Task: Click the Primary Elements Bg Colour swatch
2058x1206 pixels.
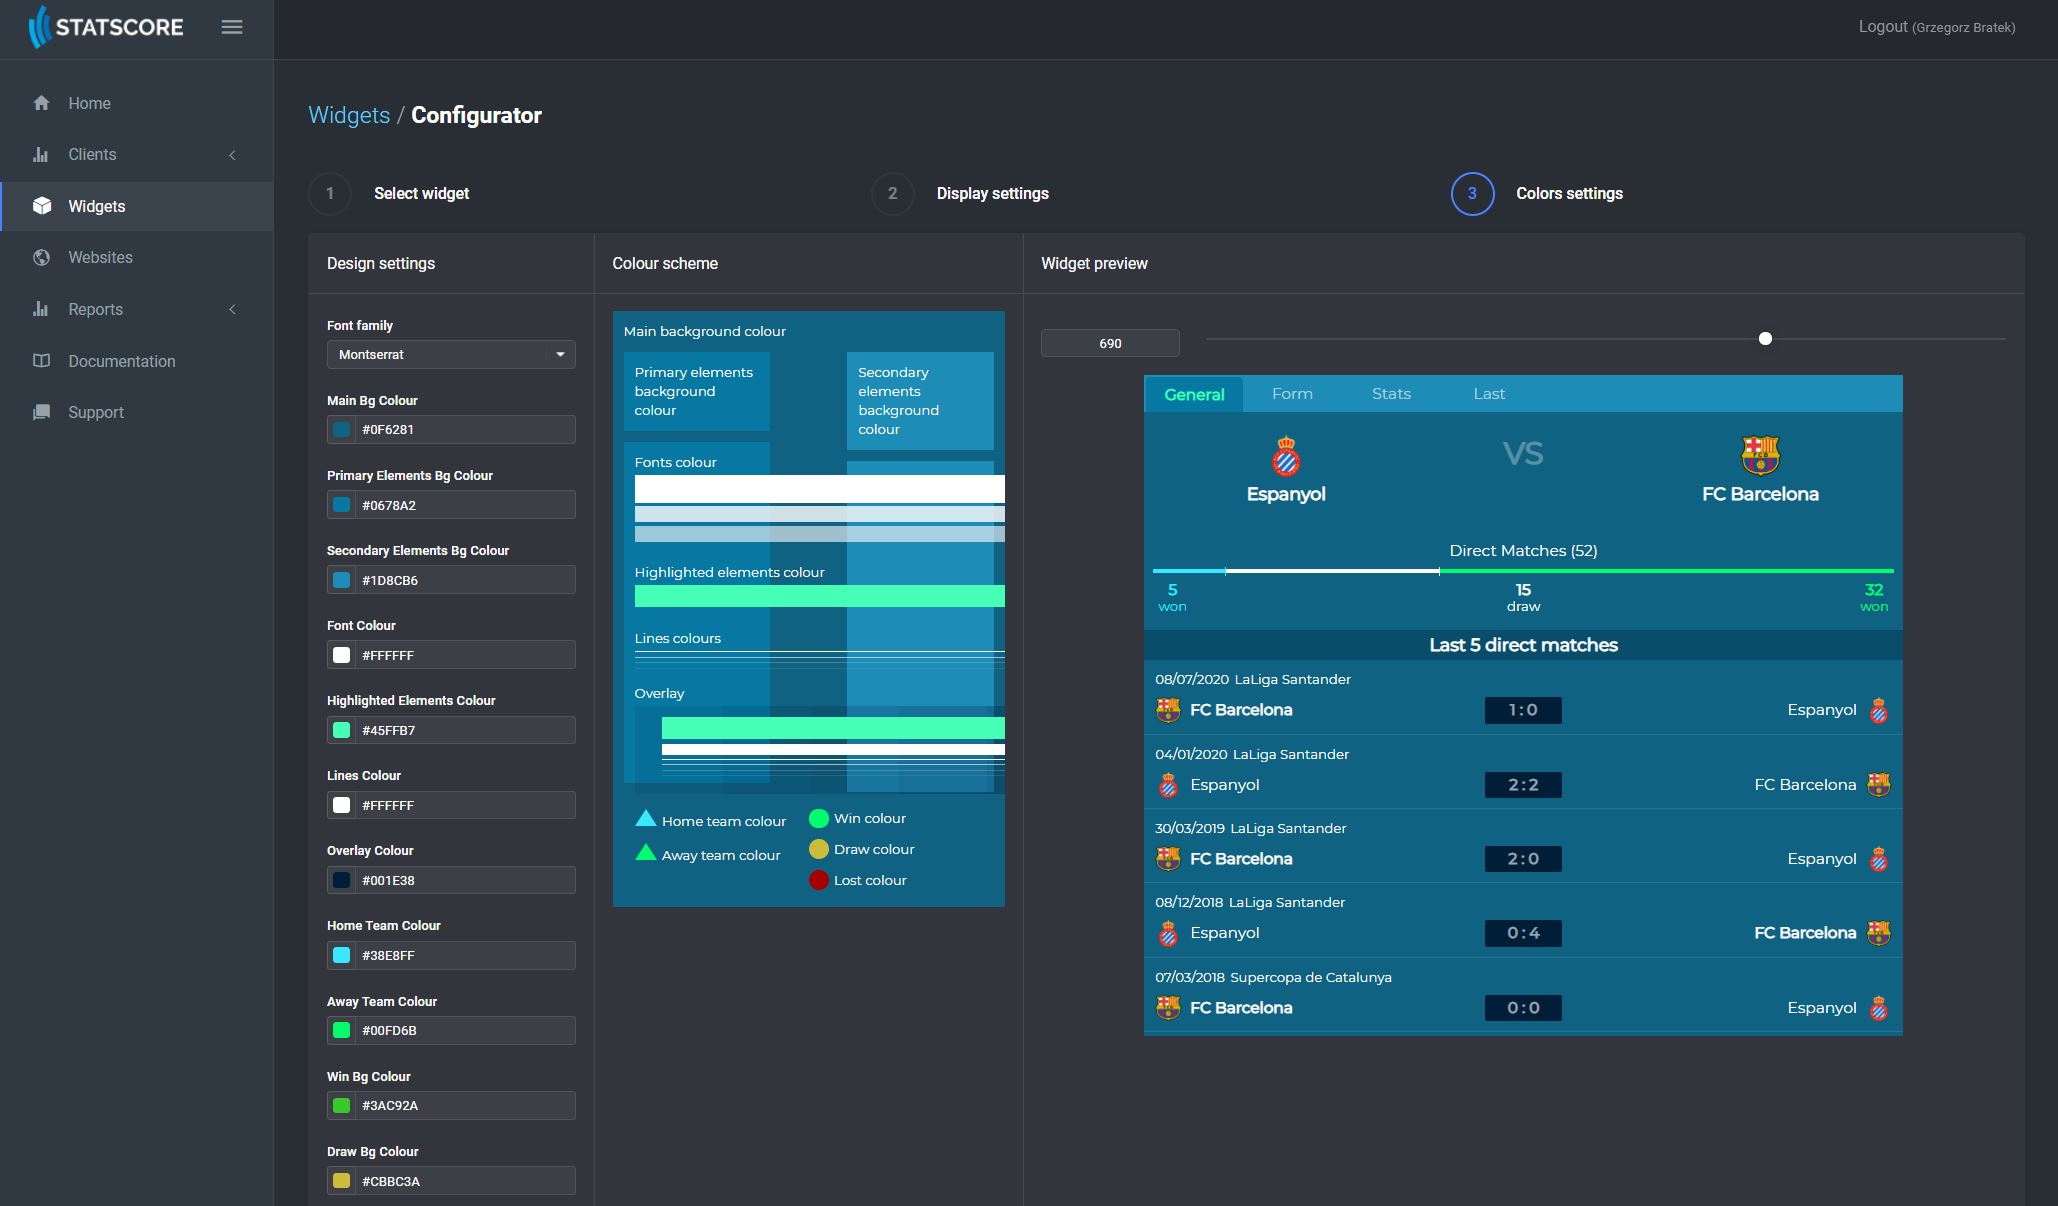Action: click(342, 505)
